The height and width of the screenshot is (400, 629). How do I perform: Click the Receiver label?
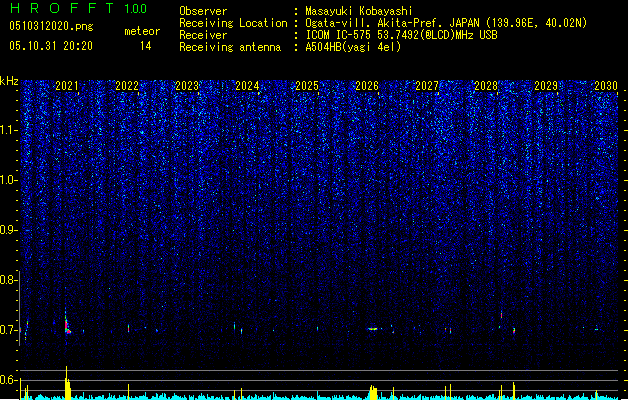(203, 35)
